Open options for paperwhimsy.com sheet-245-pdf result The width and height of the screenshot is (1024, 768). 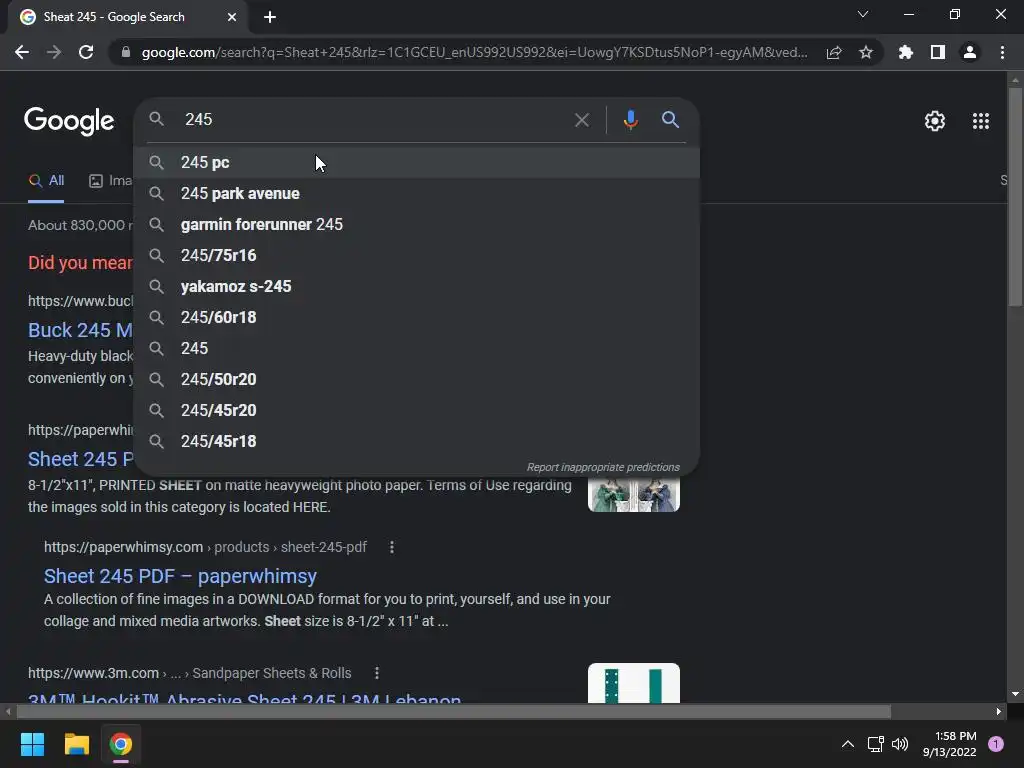click(x=392, y=547)
